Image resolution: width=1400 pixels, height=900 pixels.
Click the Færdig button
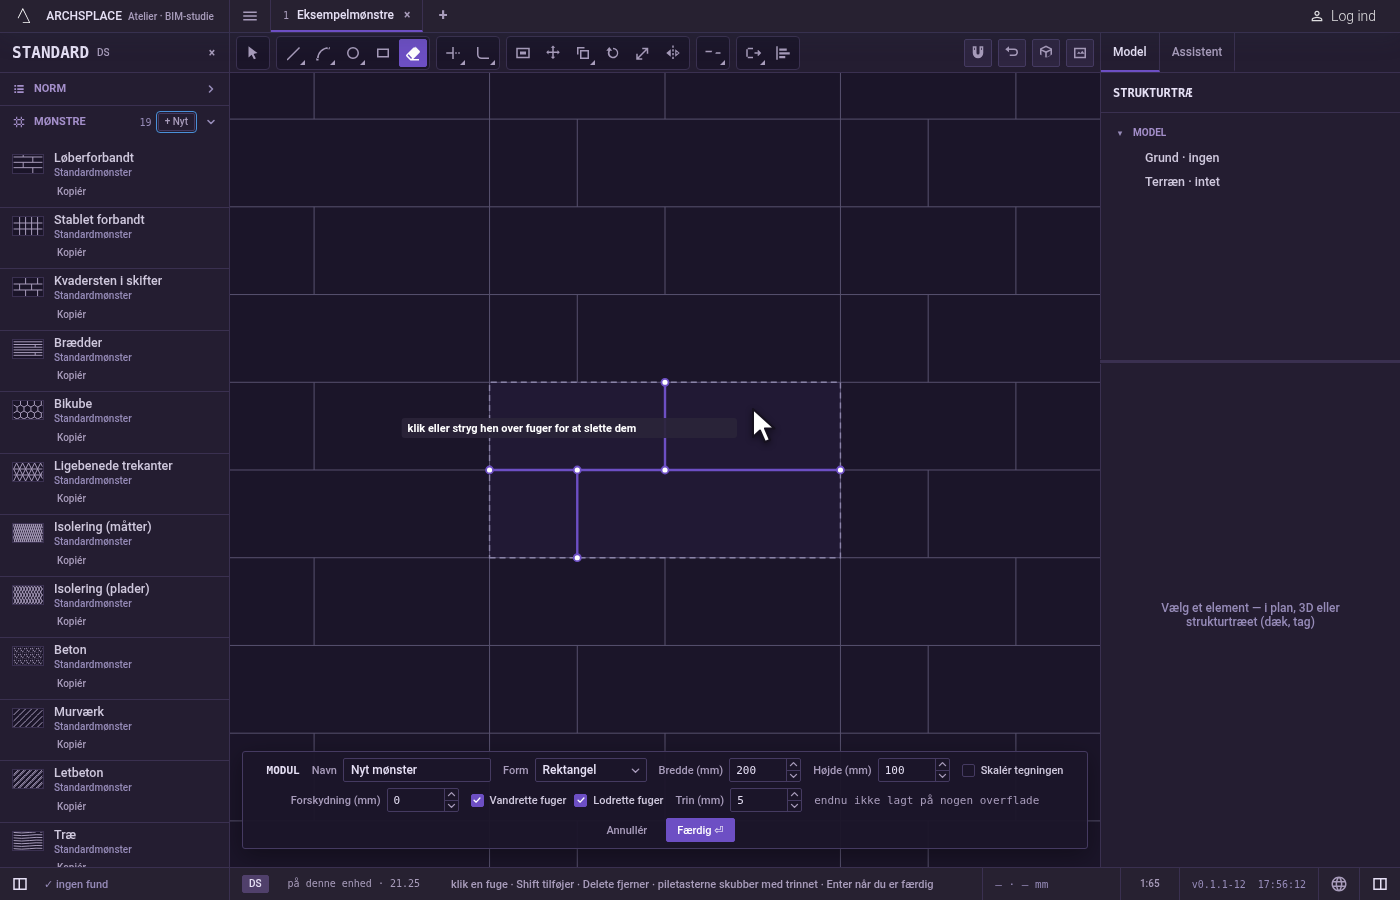pyautogui.click(x=700, y=830)
